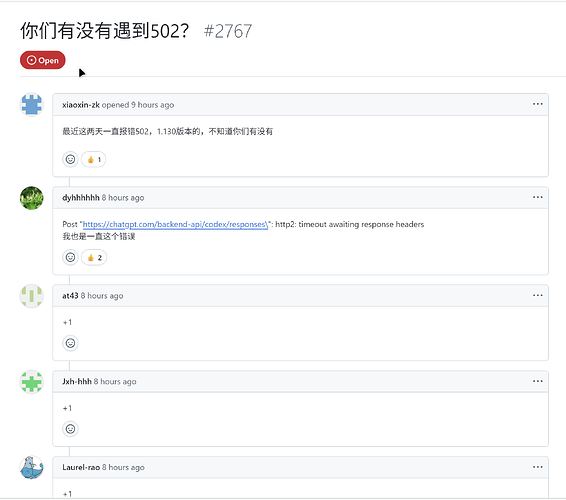Toggle thumbs-up reaction with count 1
Screen dimensions: 566x500
tap(94, 159)
